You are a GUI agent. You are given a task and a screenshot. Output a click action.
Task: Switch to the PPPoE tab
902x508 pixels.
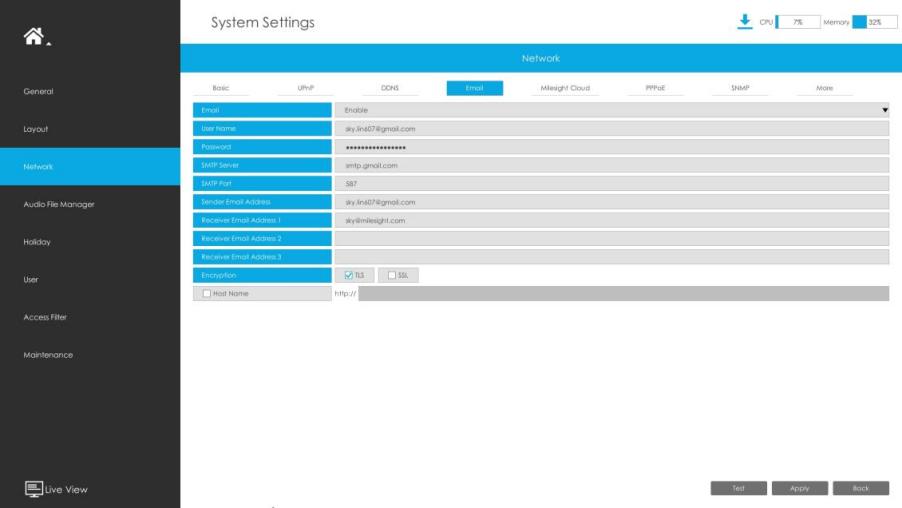tap(655, 88)
